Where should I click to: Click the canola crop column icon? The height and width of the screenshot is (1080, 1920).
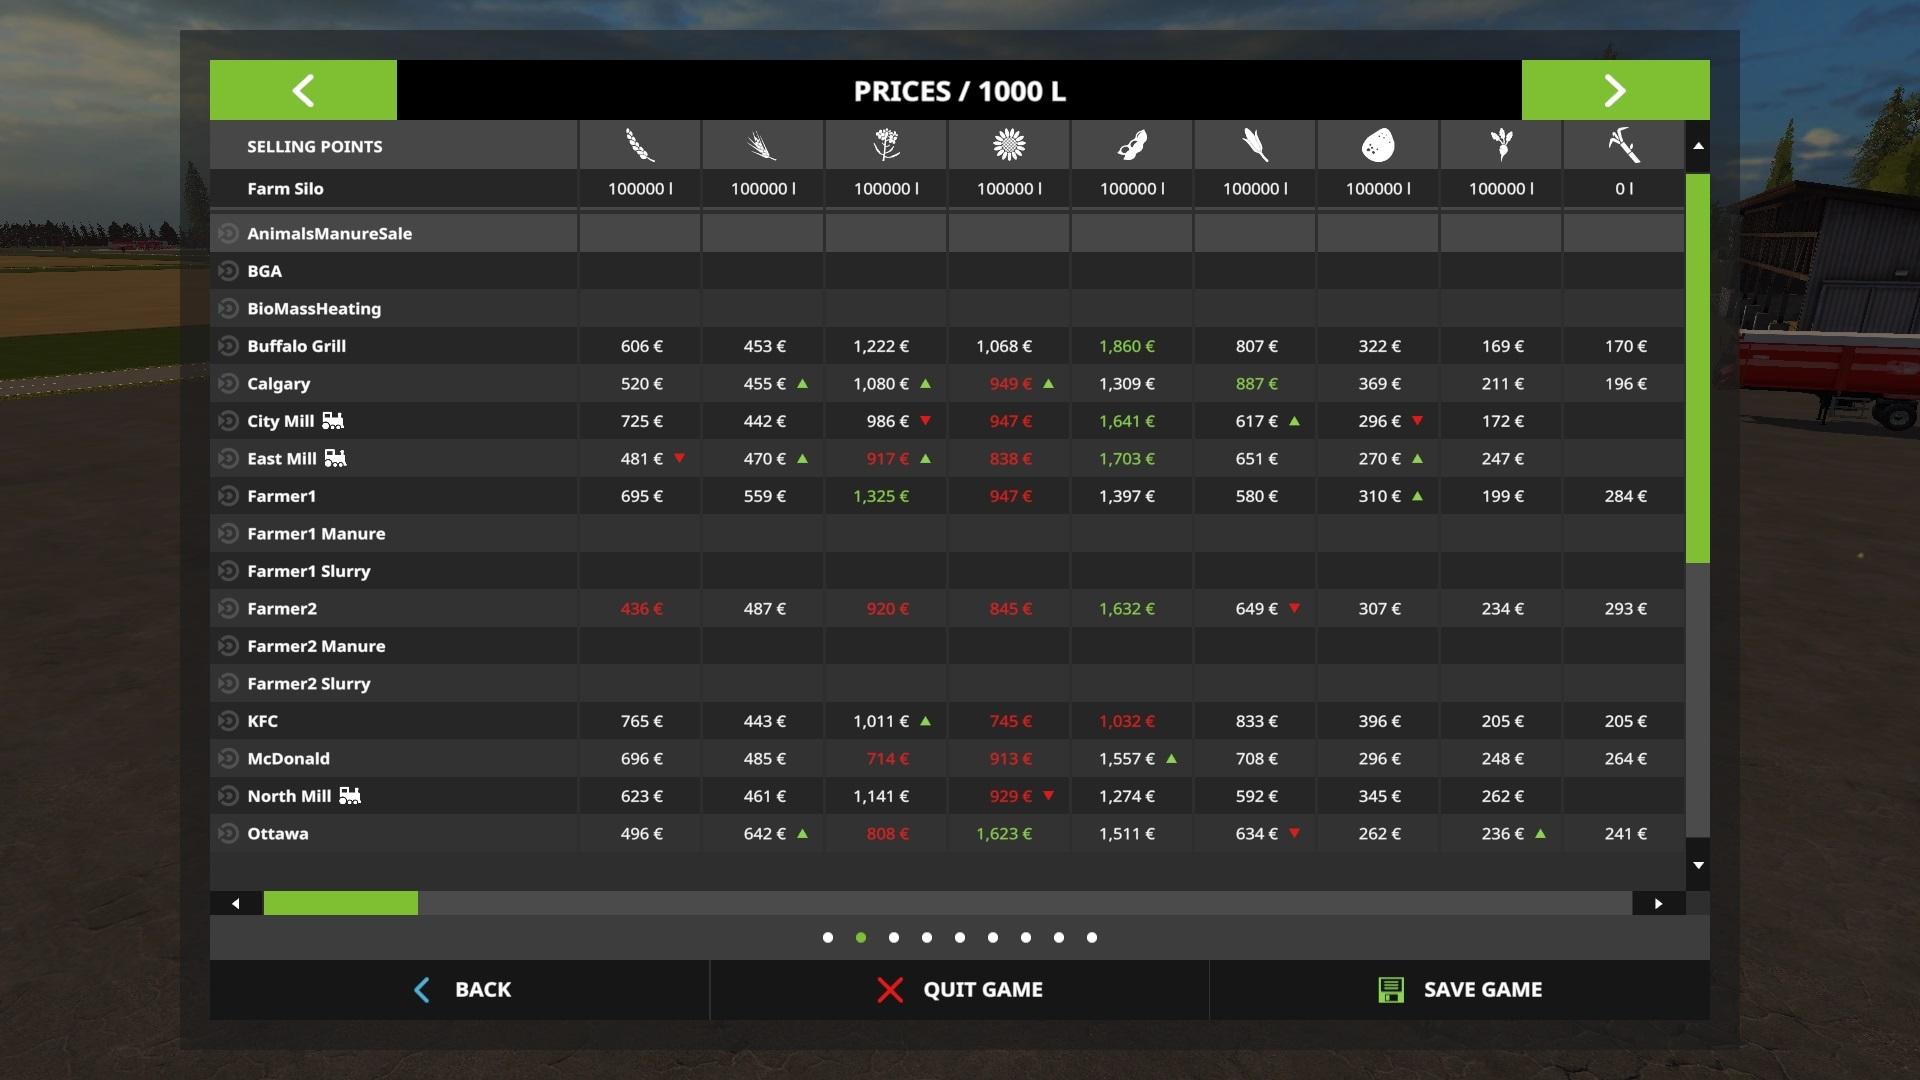(x=886, y=146)
